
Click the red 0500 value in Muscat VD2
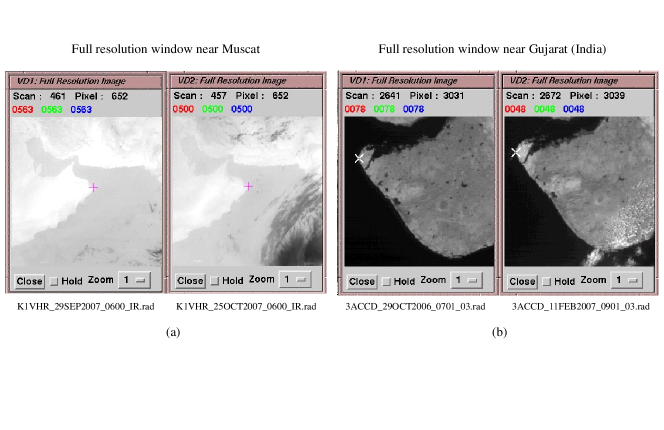point(183,109)
